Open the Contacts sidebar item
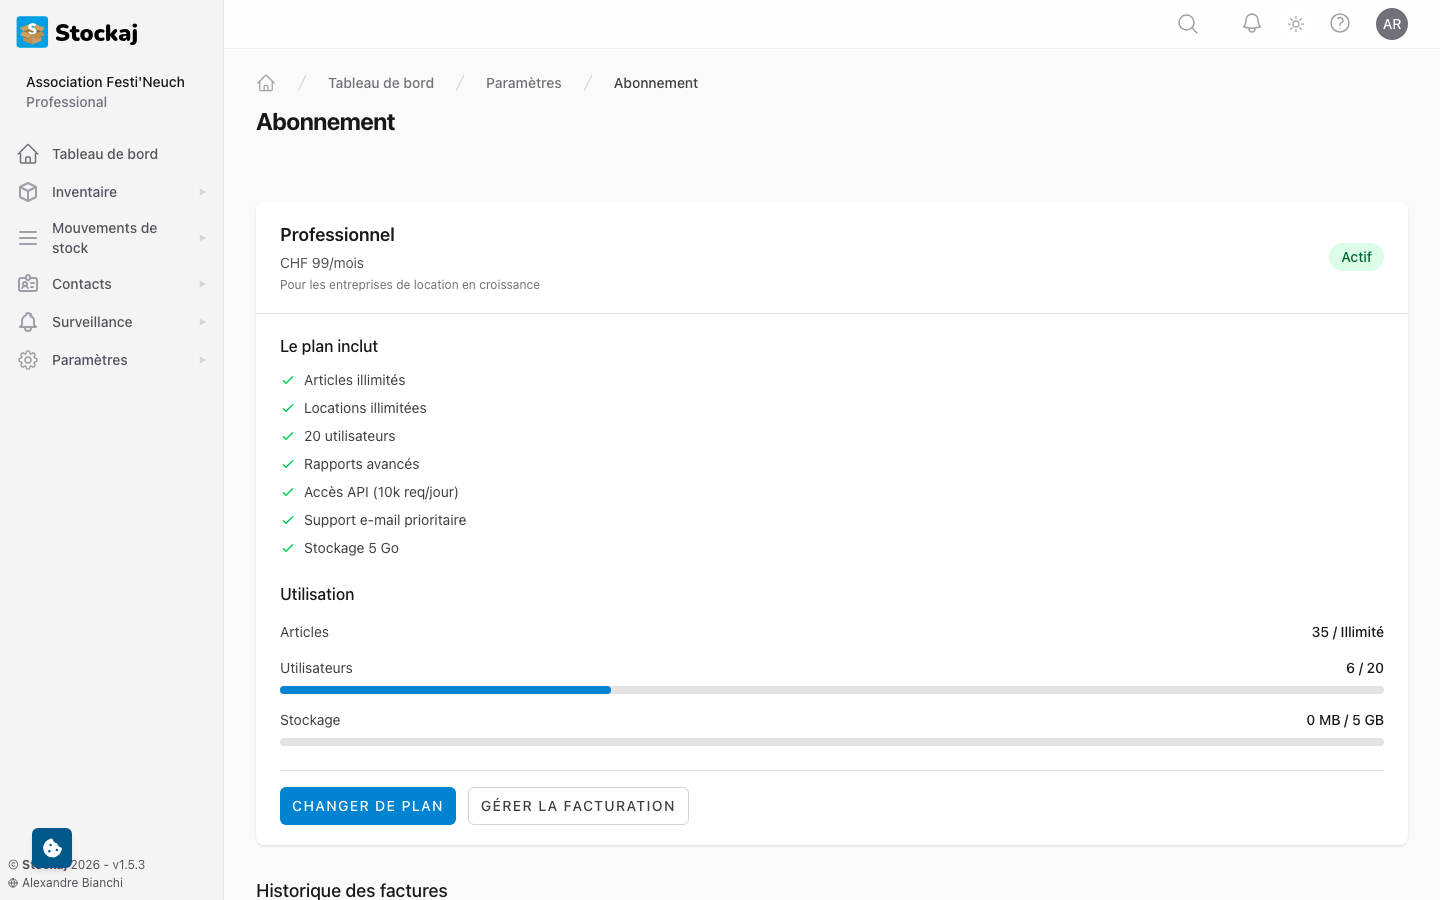The image size is (1440, 900). click(112, 284)
